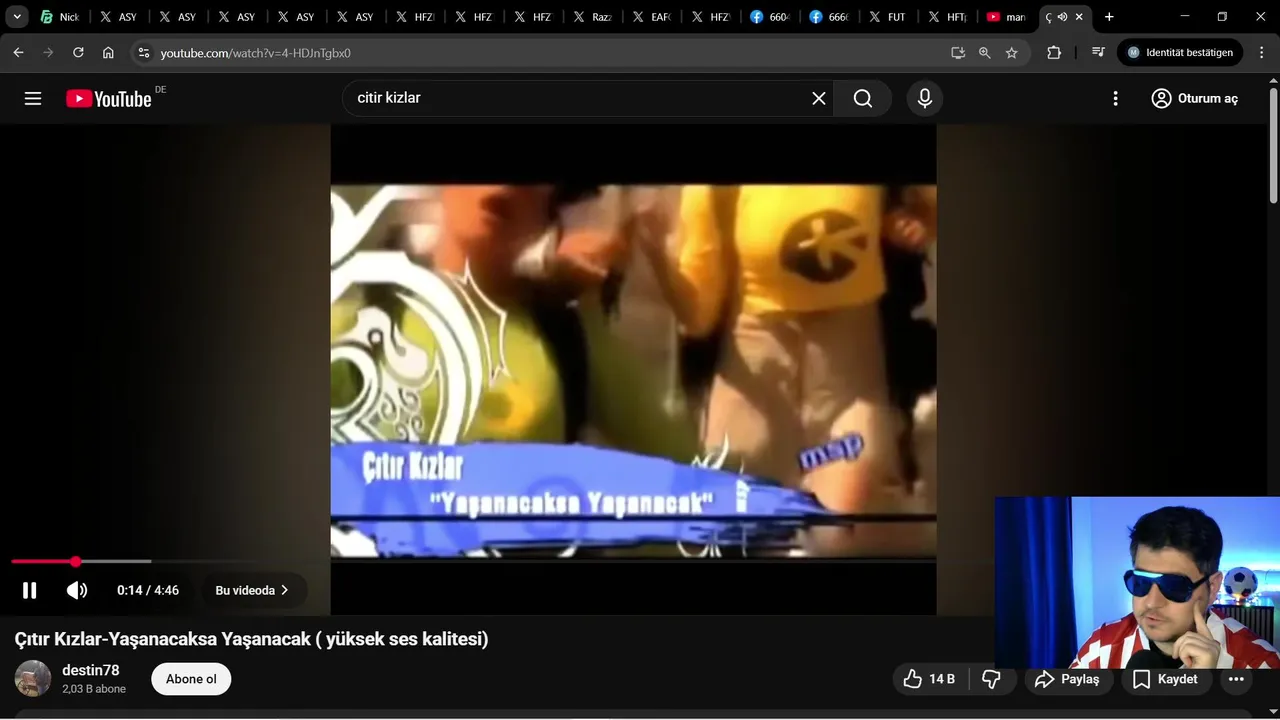Start voice search with the microphone icon

[x=925, y=98]
